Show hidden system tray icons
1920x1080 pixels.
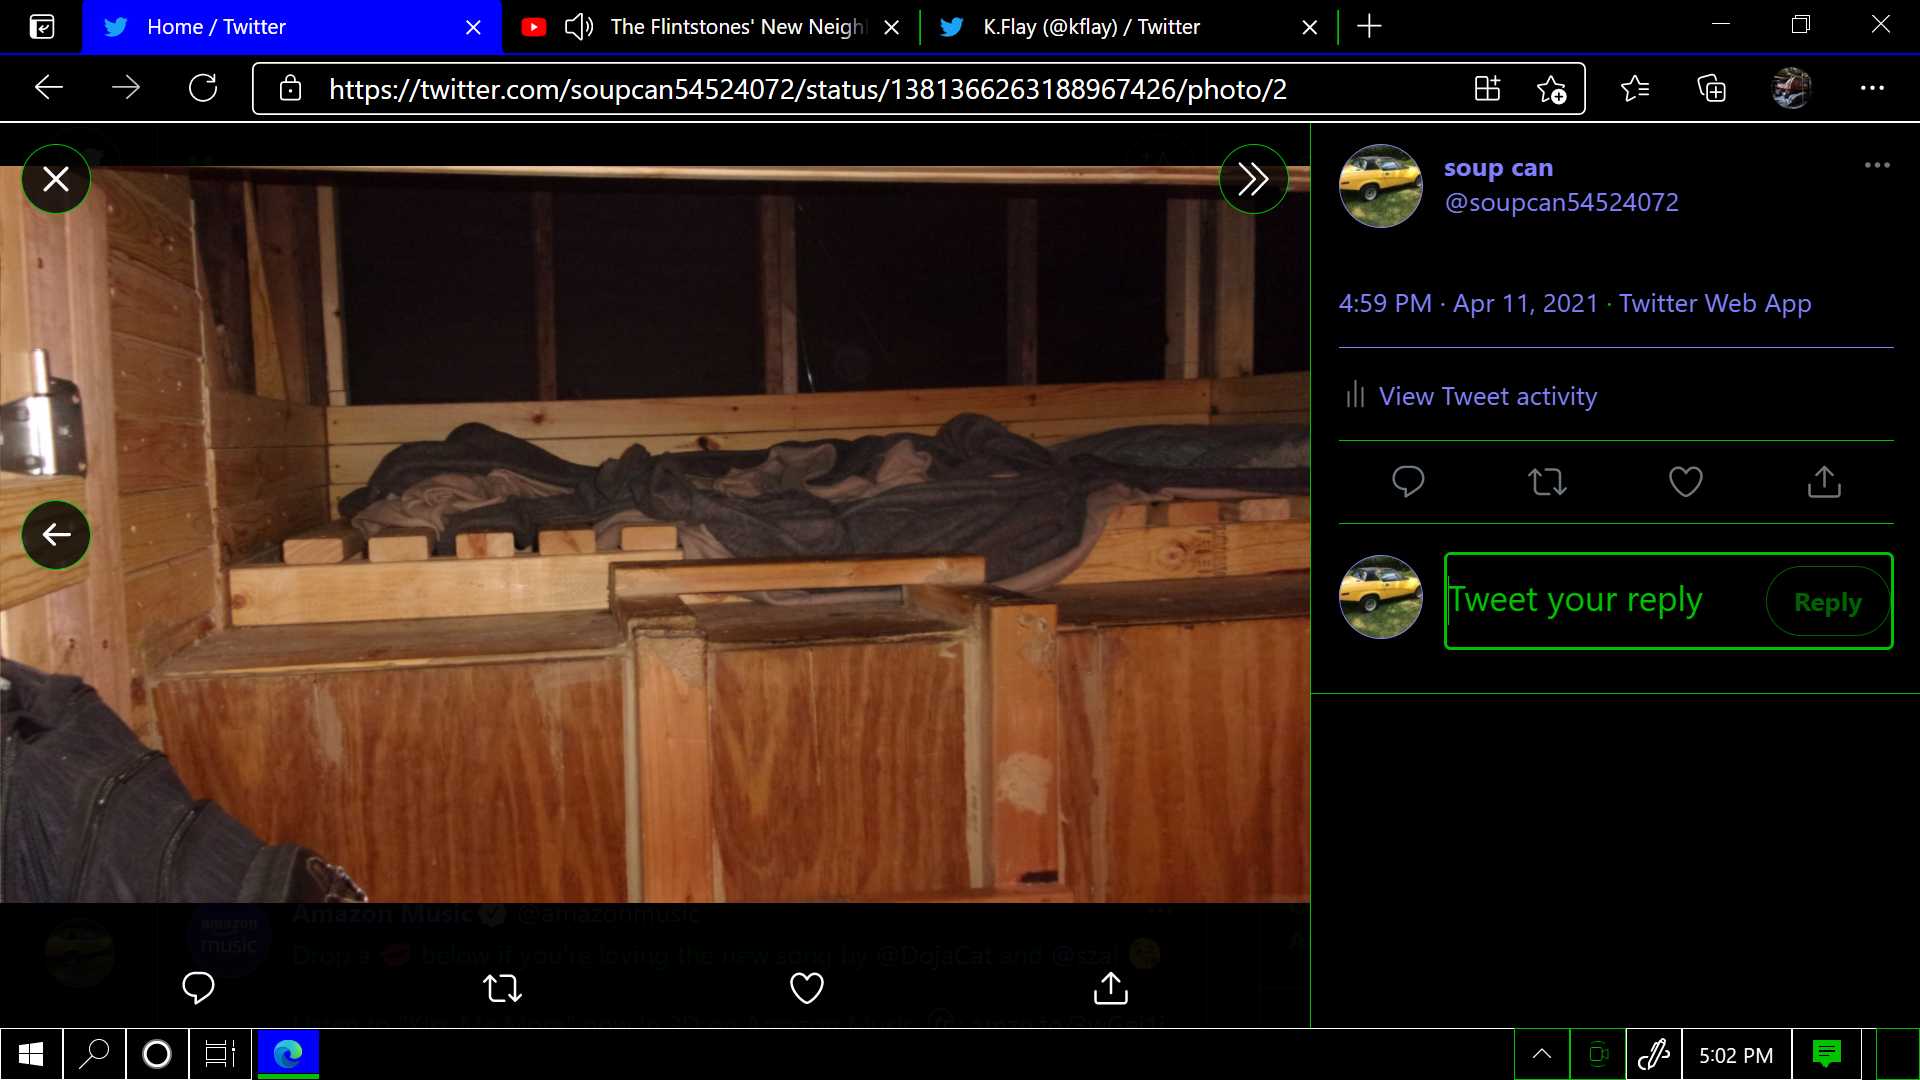point(1541,1054)
